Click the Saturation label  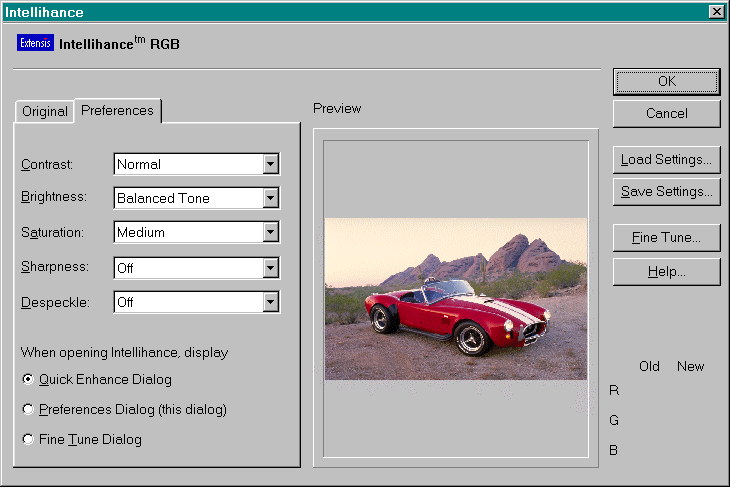53,232
